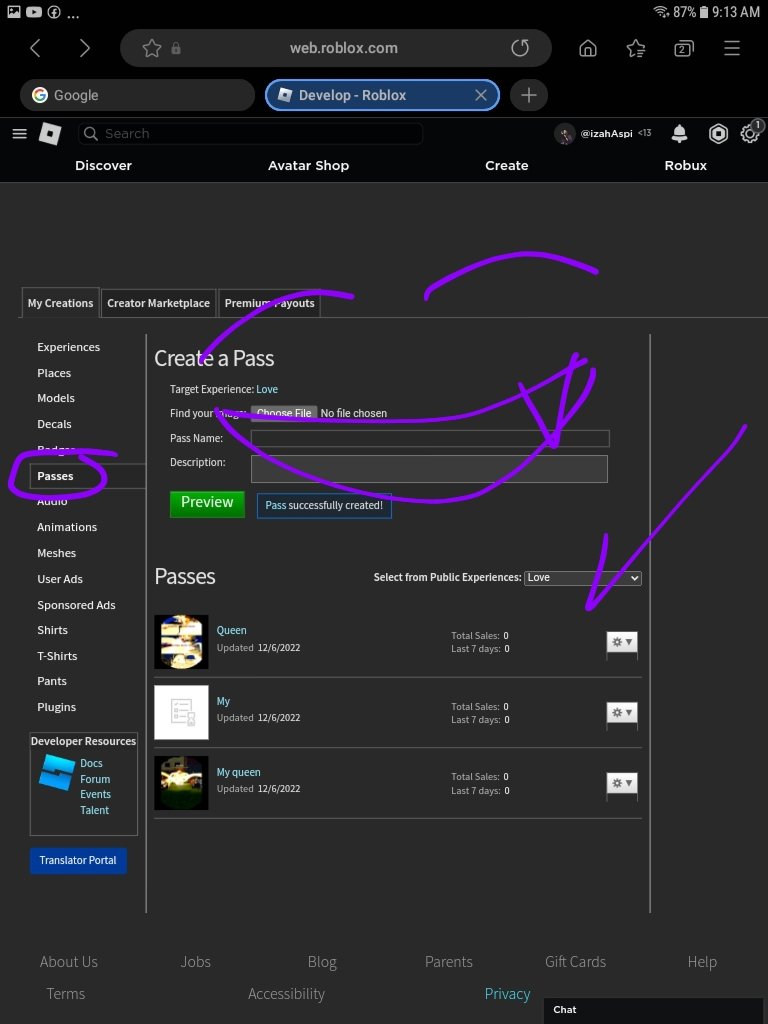Screen dimensions: 768x1024
Task: Reload the page with the refresh icon
Action: [520, 48]
